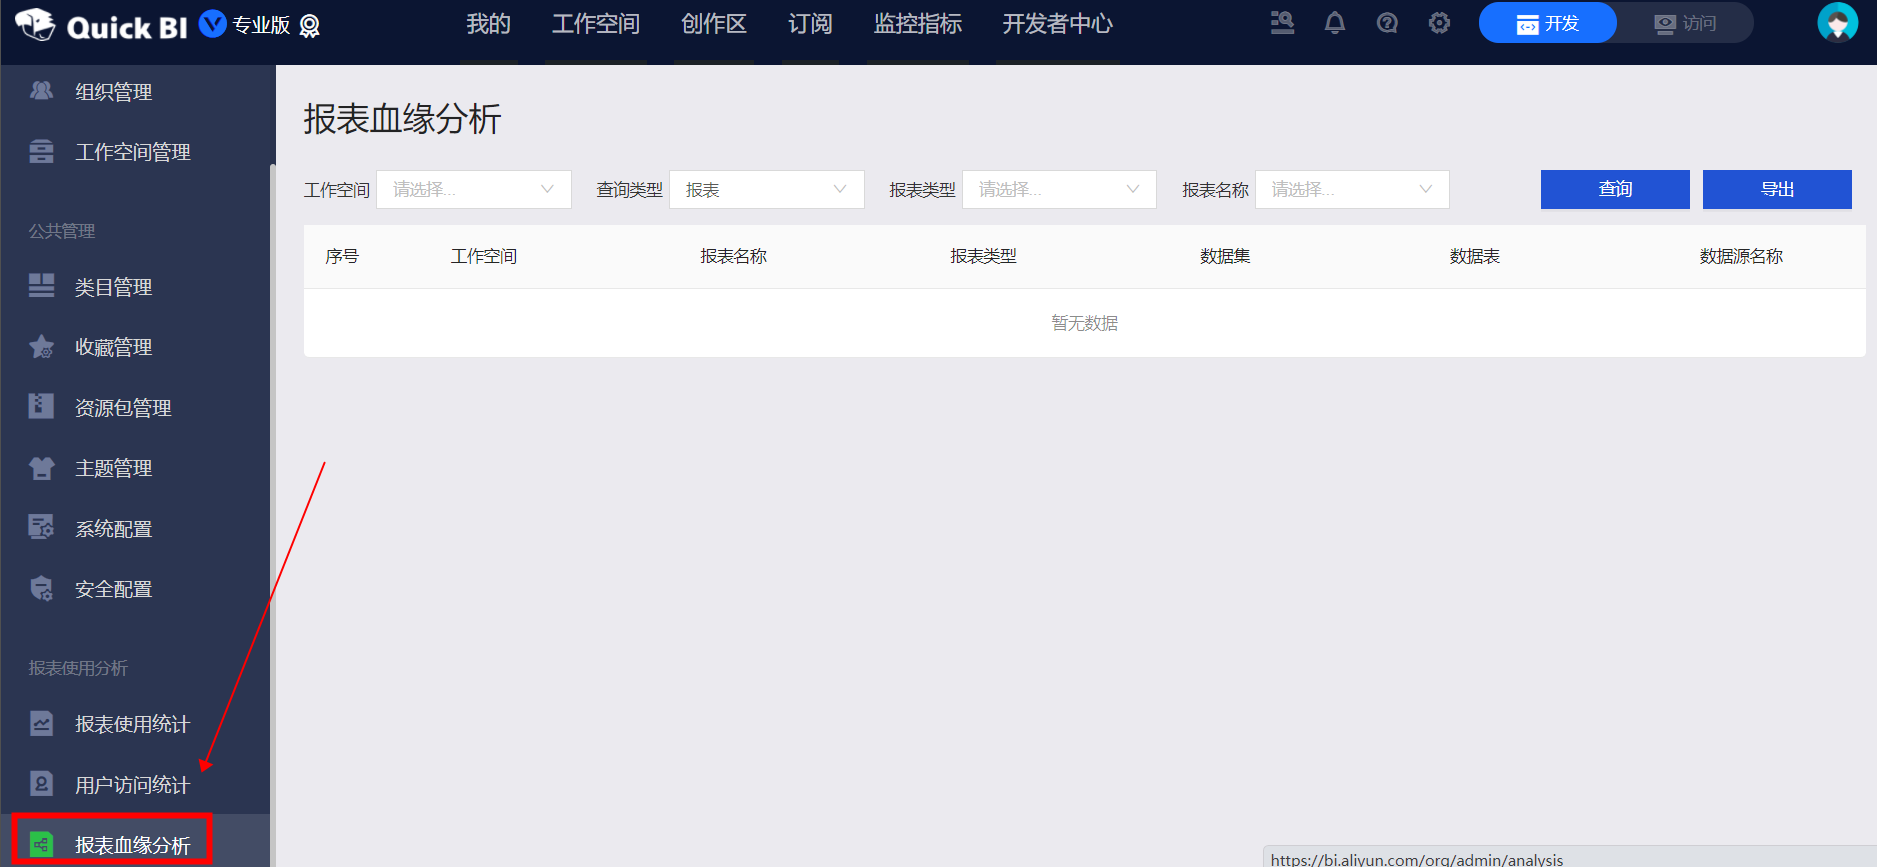
Task: Click the 组织管理 sidebar icon
Action: tap(41, 91)
